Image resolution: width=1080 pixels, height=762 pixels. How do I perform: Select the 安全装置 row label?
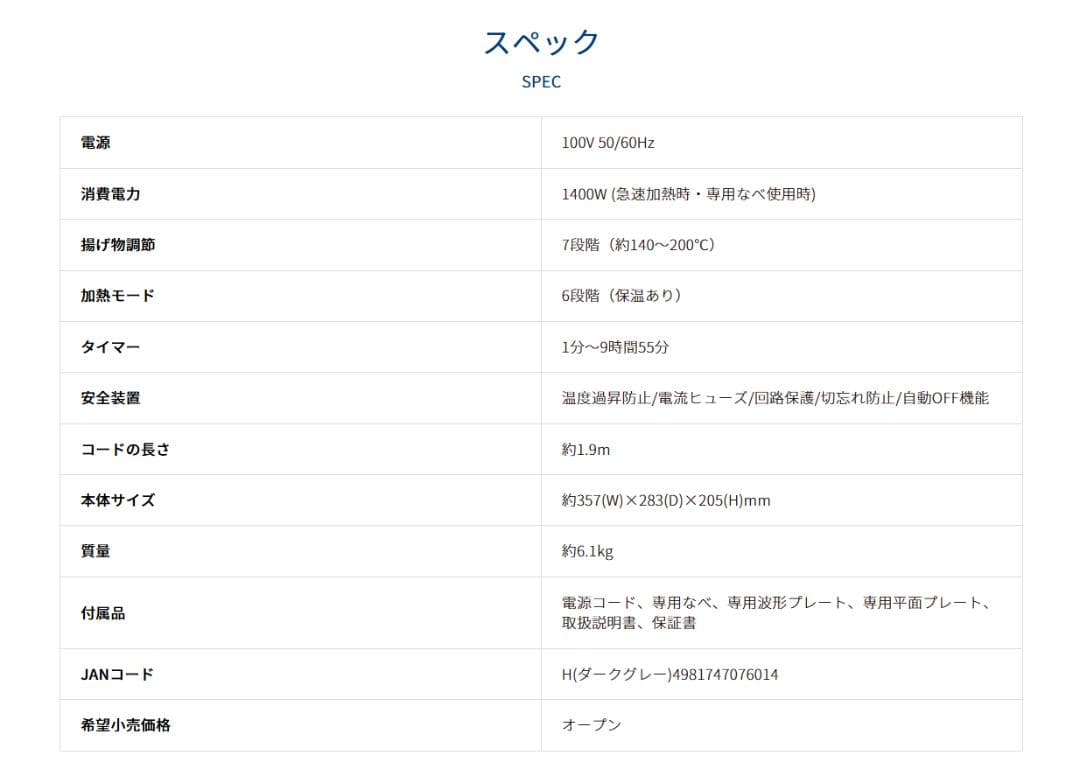[110, 398]
